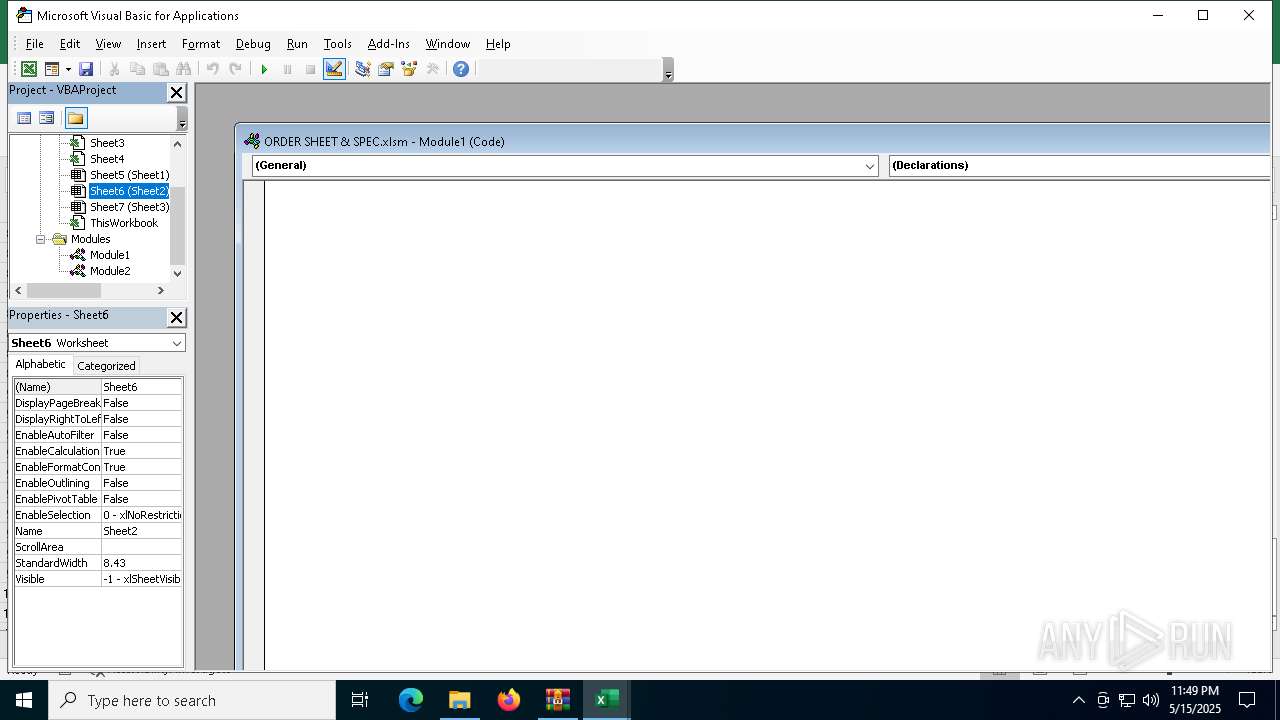Viewport: 1280px width, 720px height.
Task: Click the (Name) property value Sheet6
Action: click(x=142, y=387)
